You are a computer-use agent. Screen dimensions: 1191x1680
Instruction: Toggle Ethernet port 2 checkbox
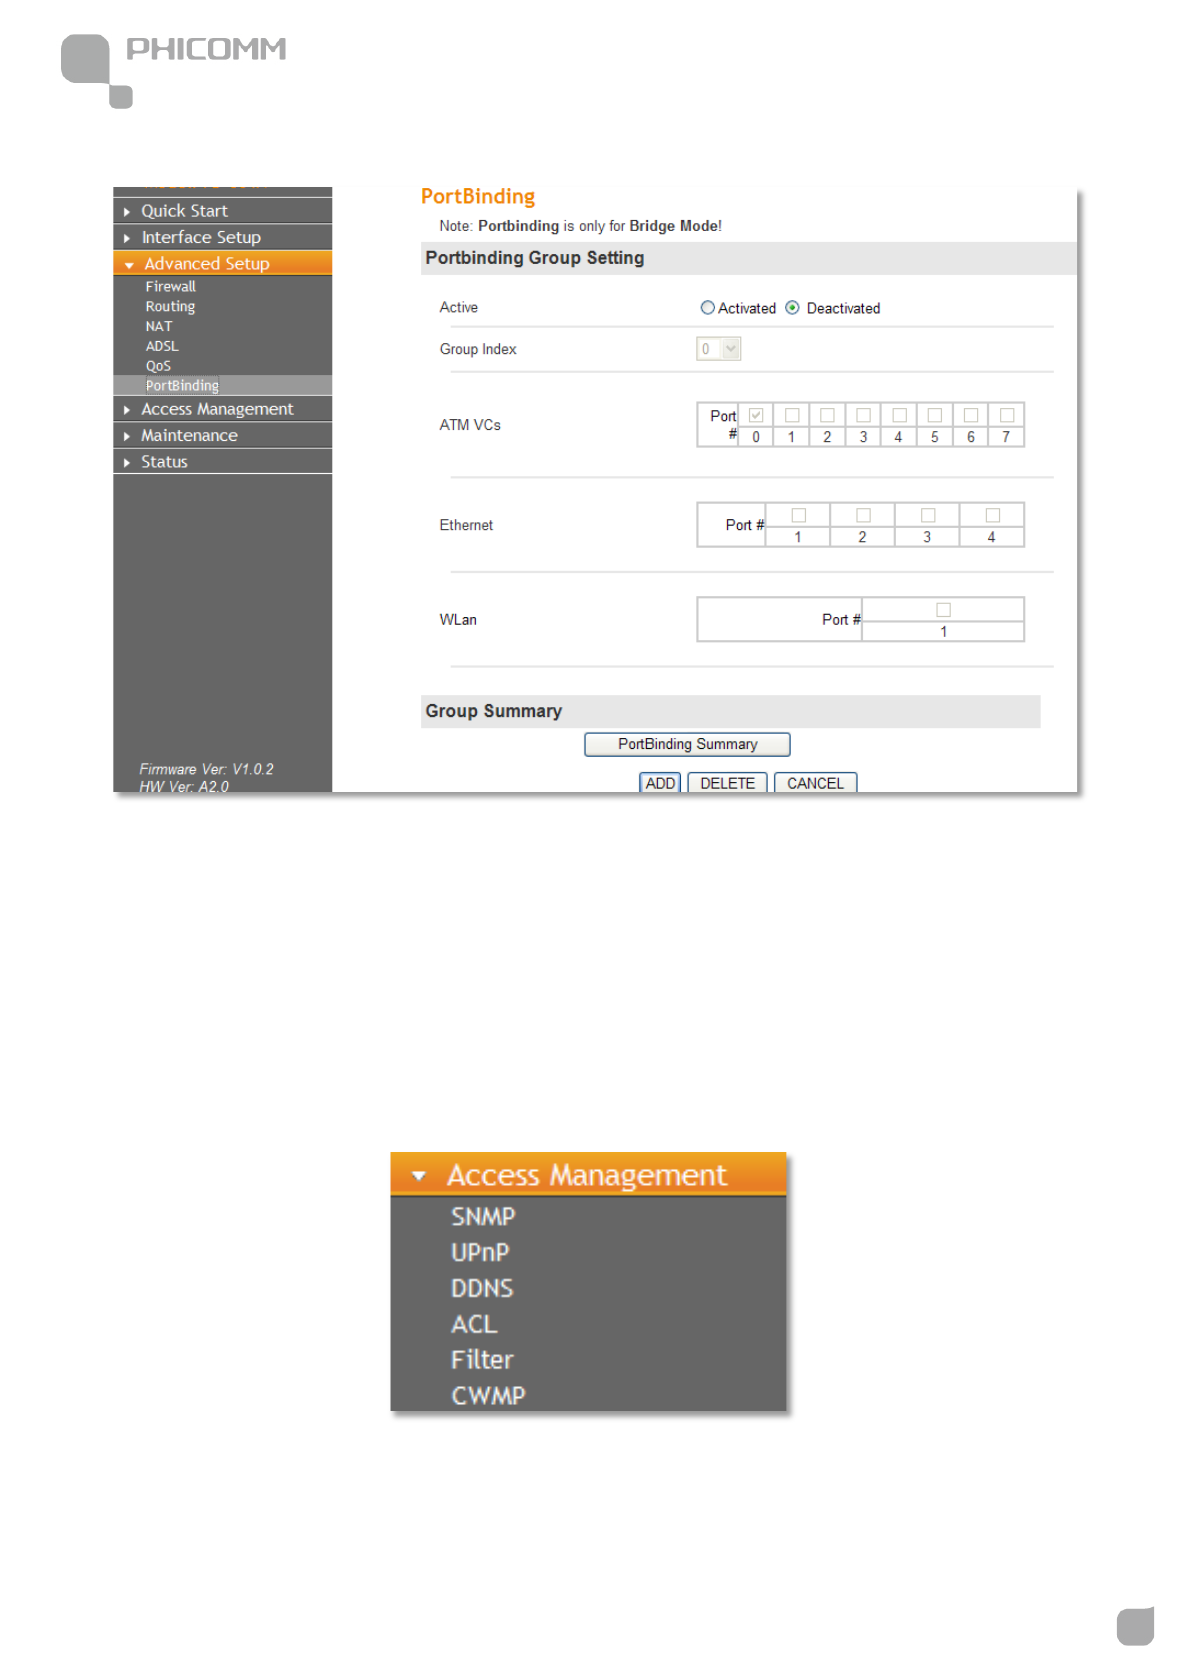click(x=863, y=515)
